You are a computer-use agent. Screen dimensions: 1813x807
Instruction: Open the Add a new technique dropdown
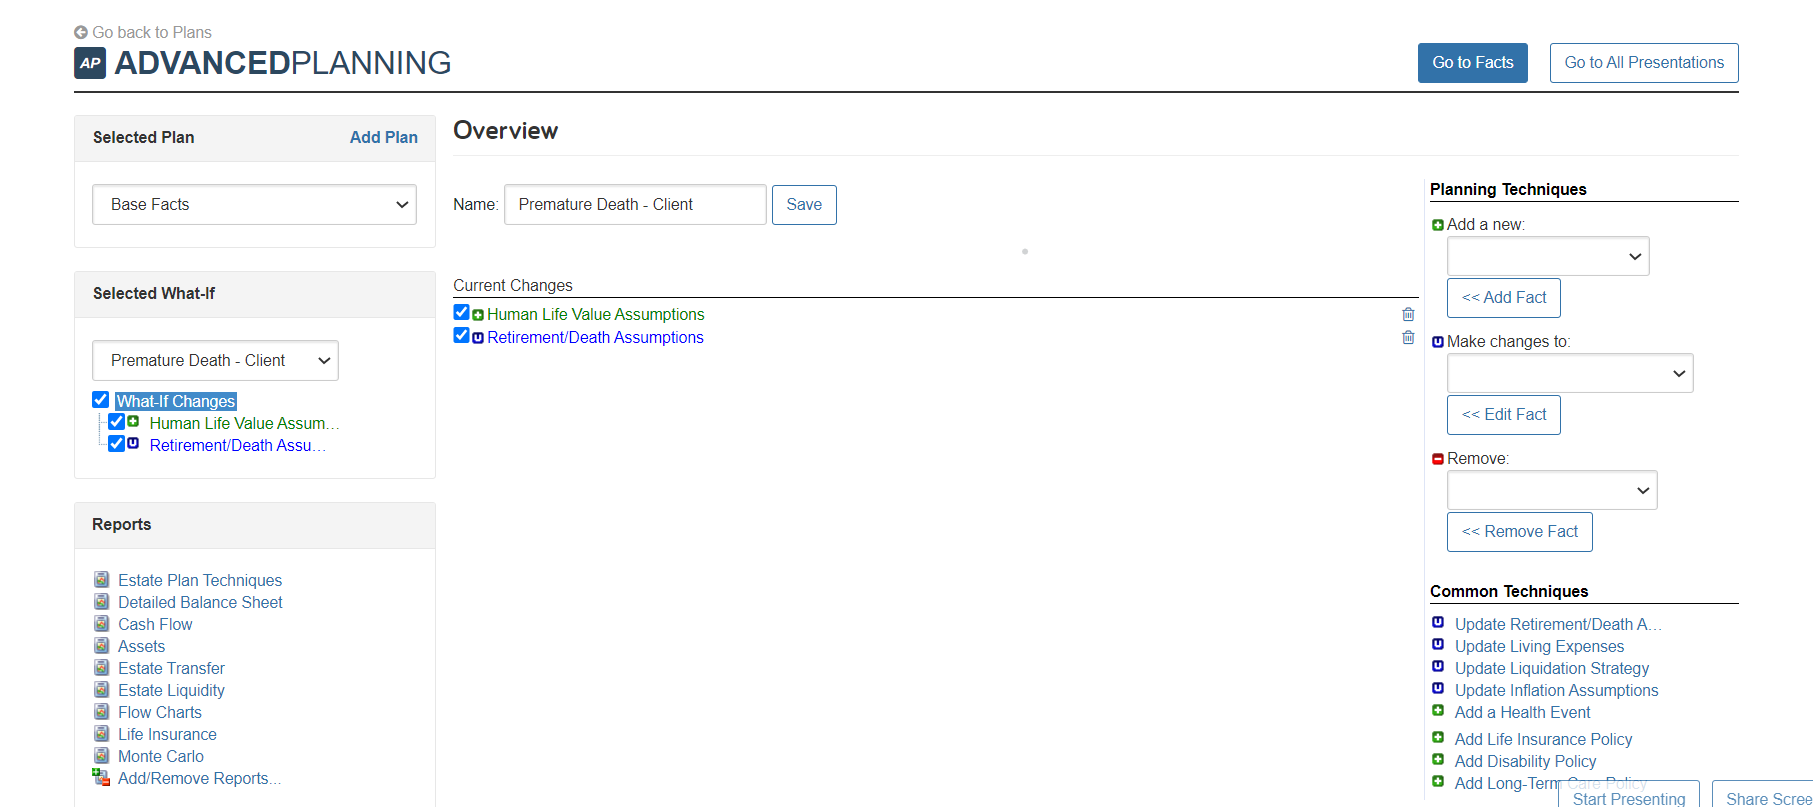pos(1548,256)
